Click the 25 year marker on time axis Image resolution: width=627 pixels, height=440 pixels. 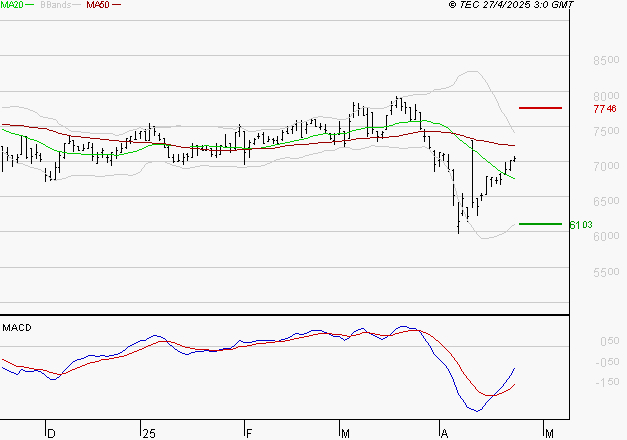(148, 433)
